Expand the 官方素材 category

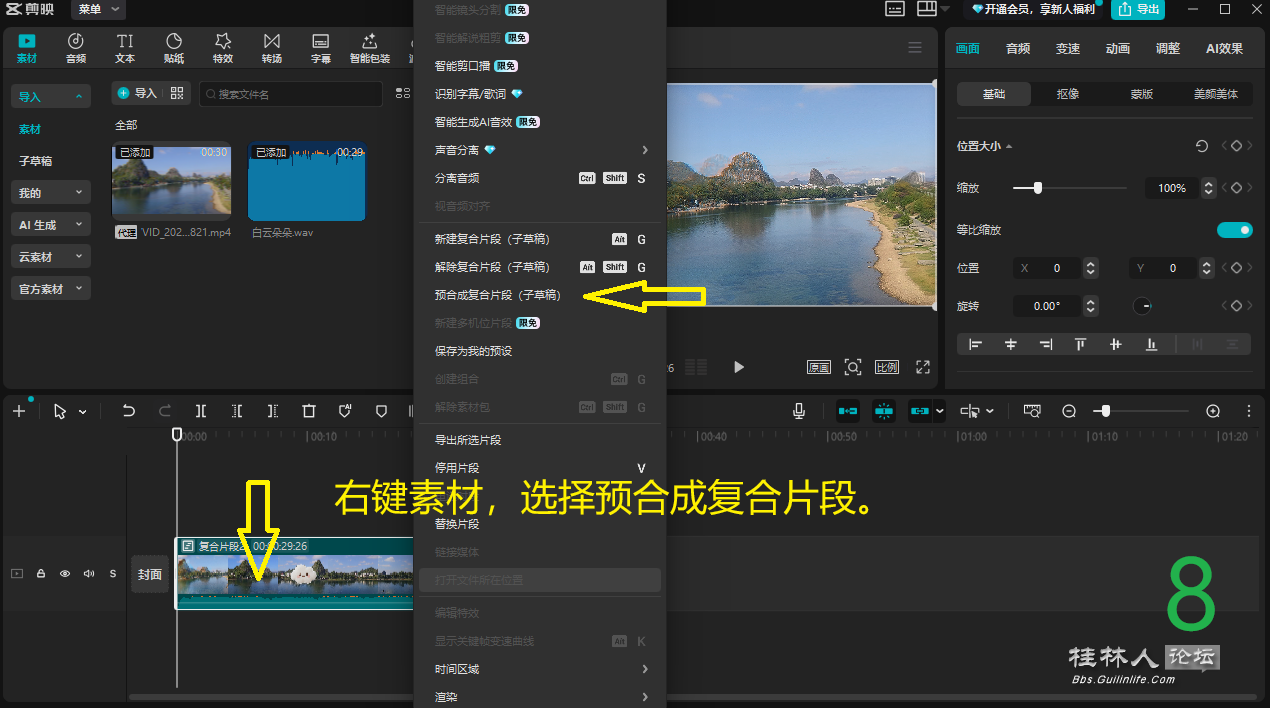50,289
